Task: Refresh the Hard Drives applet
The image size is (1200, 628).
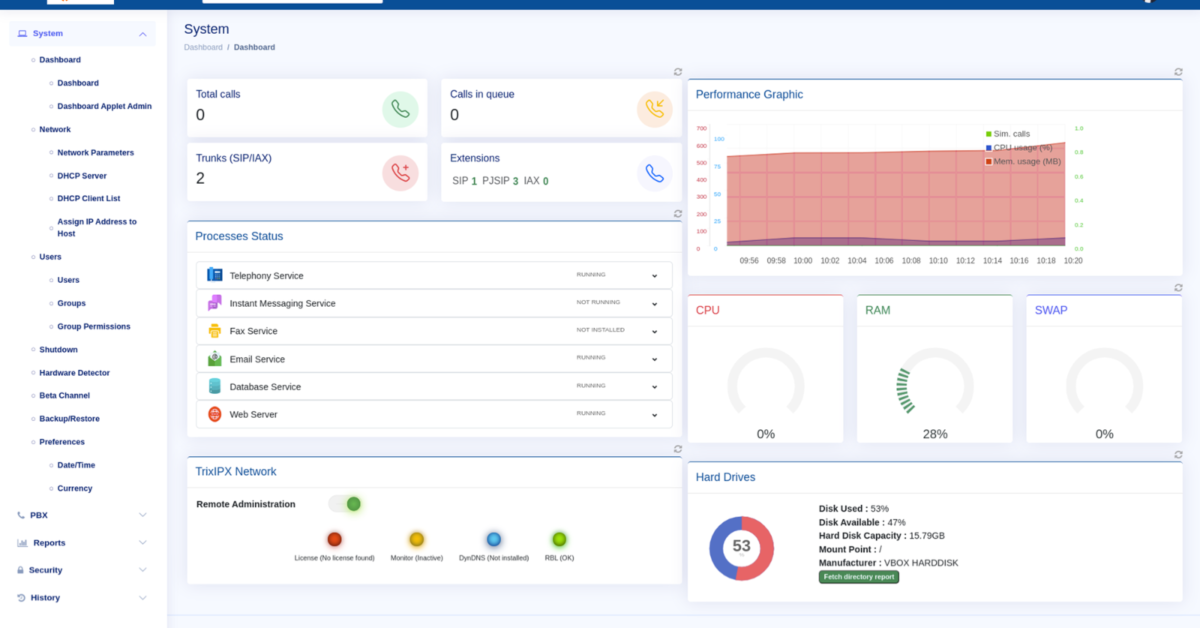Action: [x=1178, y=455]
